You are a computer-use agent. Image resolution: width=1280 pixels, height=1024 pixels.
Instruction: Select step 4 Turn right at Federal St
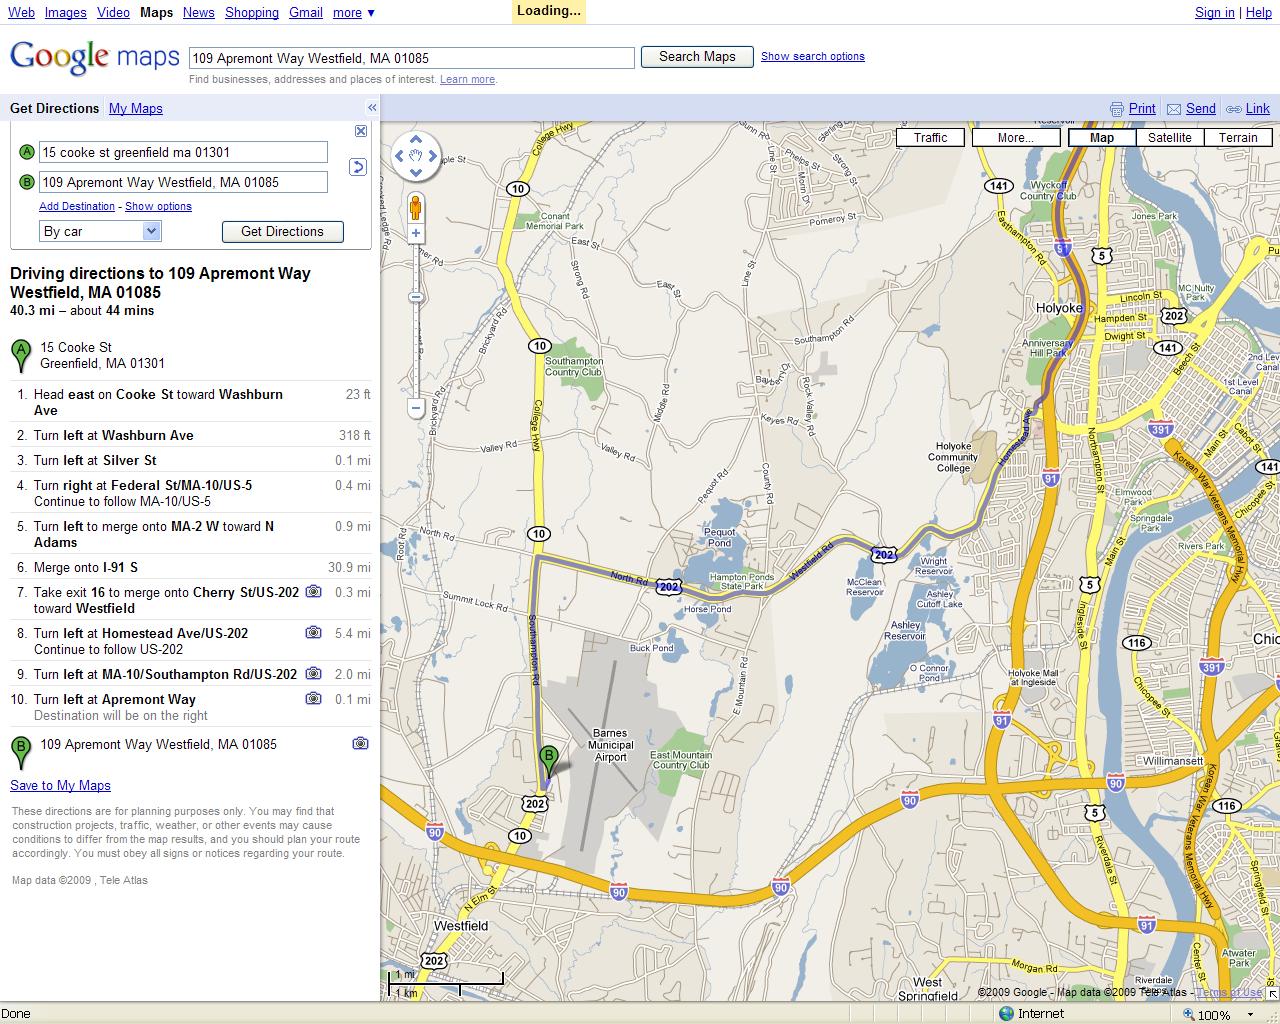pos(190,493)
